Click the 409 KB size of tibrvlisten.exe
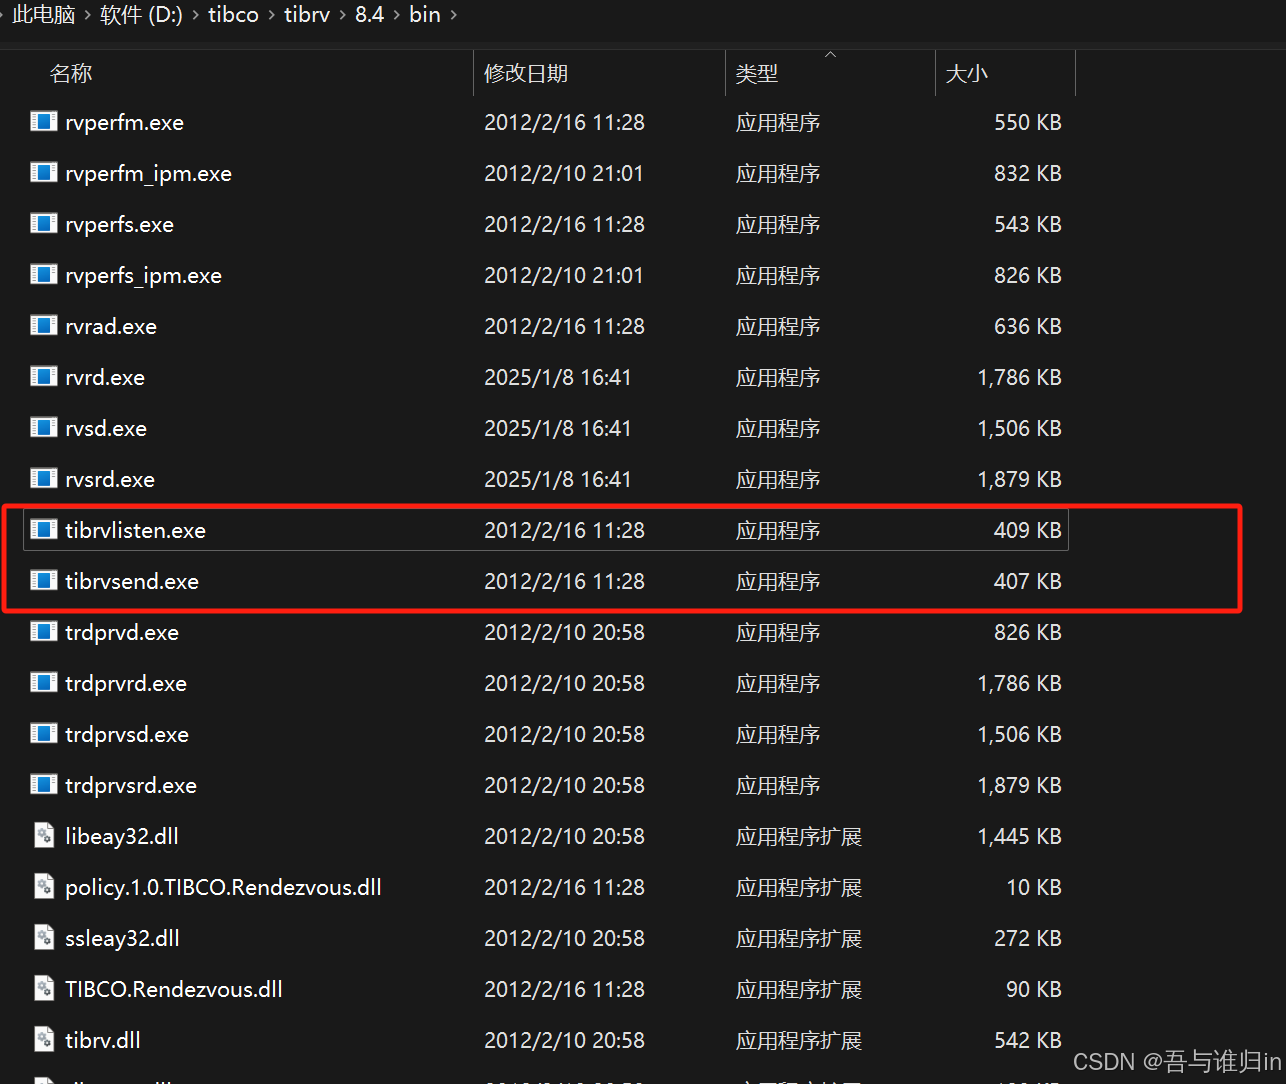The width and height of the screenshot is (1286, 1084). [1027, 530]
